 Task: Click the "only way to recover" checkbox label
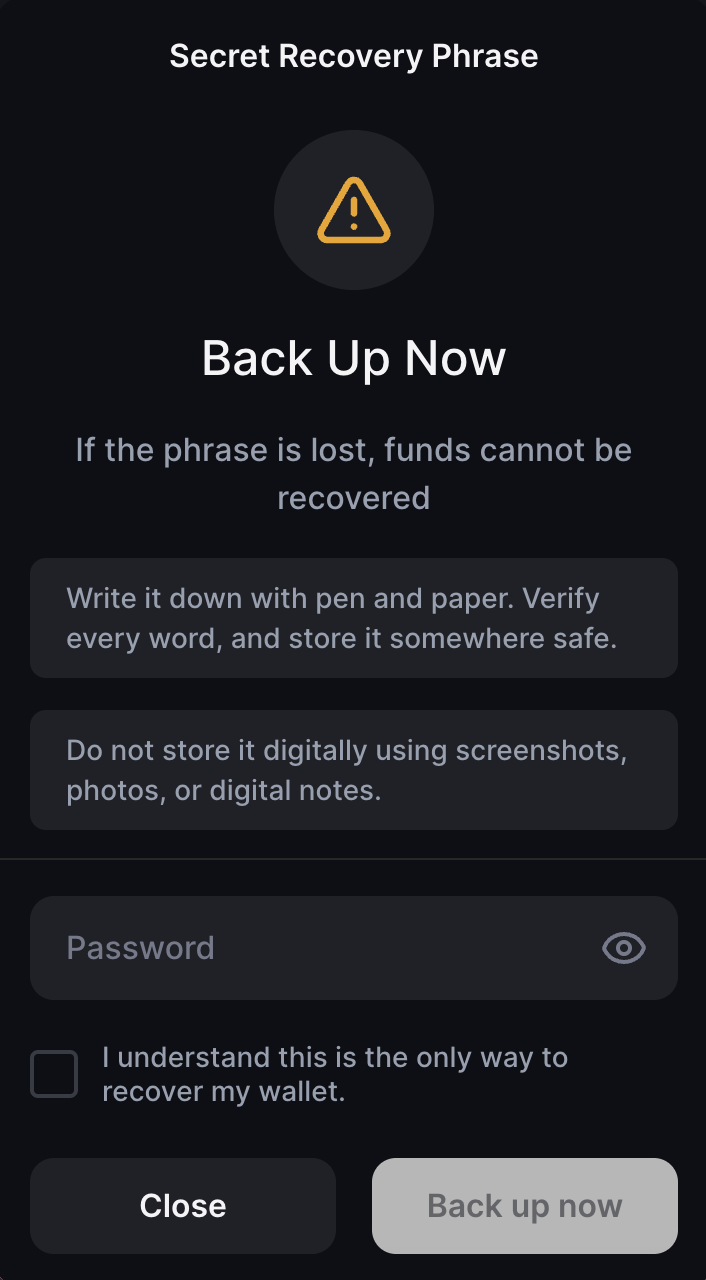tap(335, 1074)
